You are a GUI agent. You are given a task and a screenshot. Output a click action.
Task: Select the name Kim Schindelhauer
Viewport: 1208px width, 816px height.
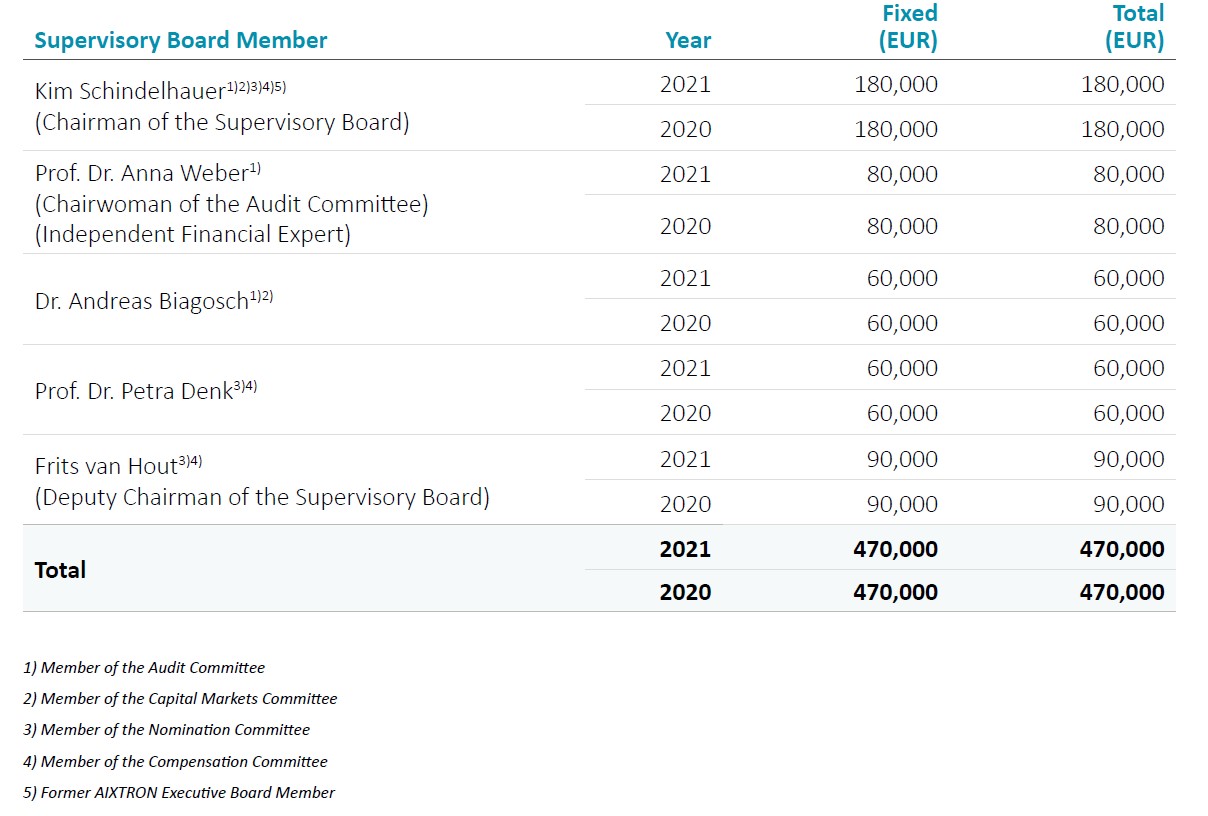tap(130, 91)
